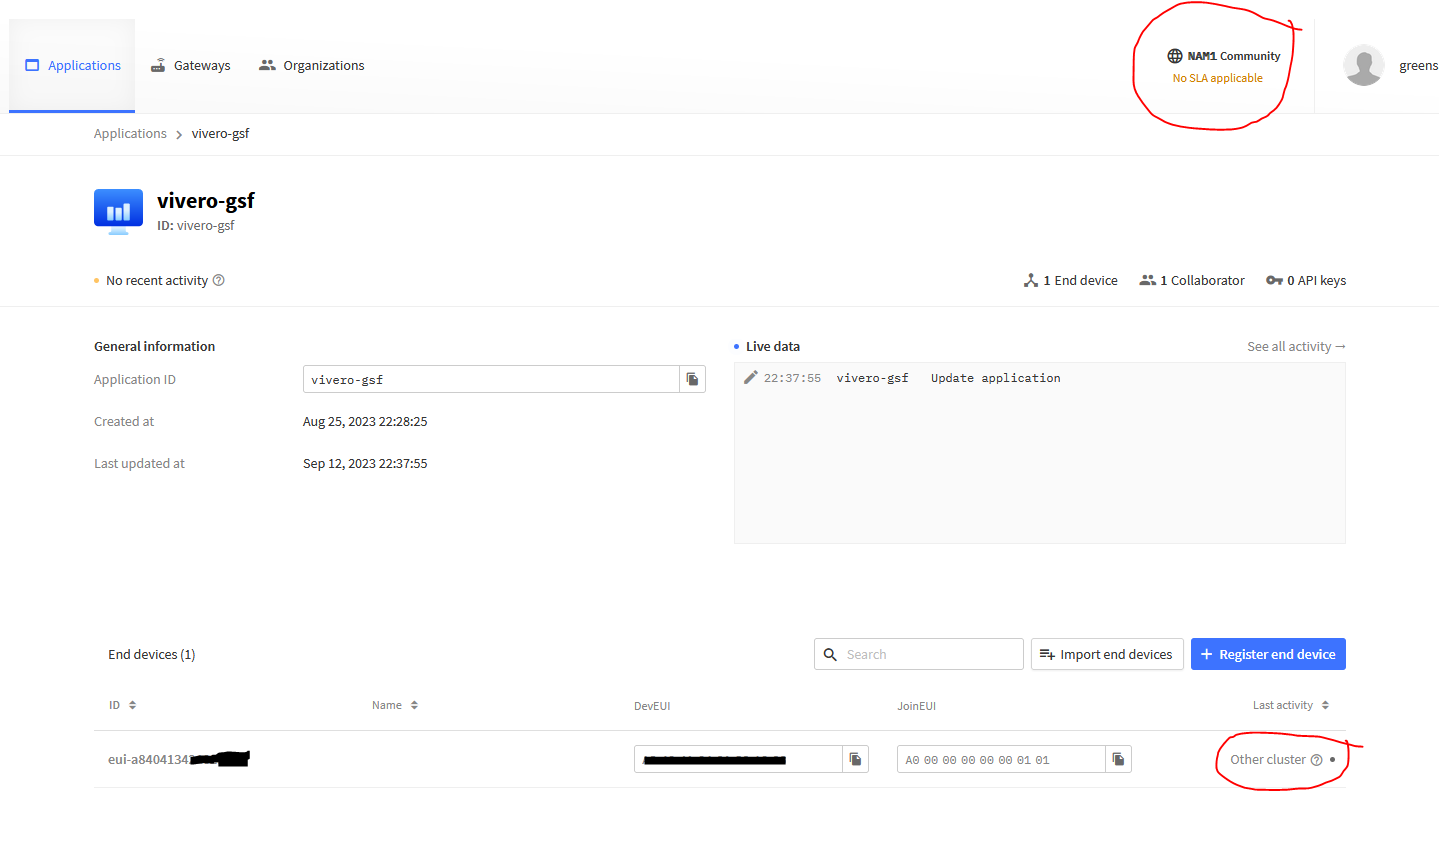
Task: Copy the JoinEUI value
Action: coord(1118,759)
